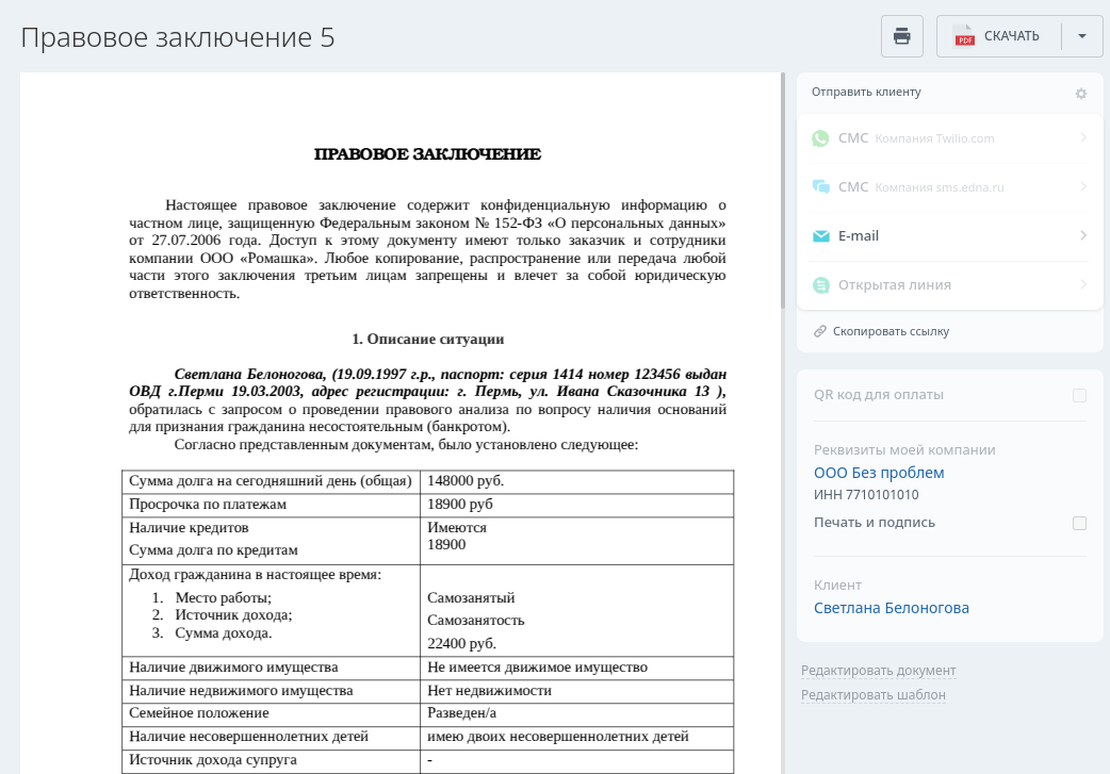This screenshot has width=1110, height=774.
Task: Expand the Twilio SMS option chevron
Action: 1083,138
